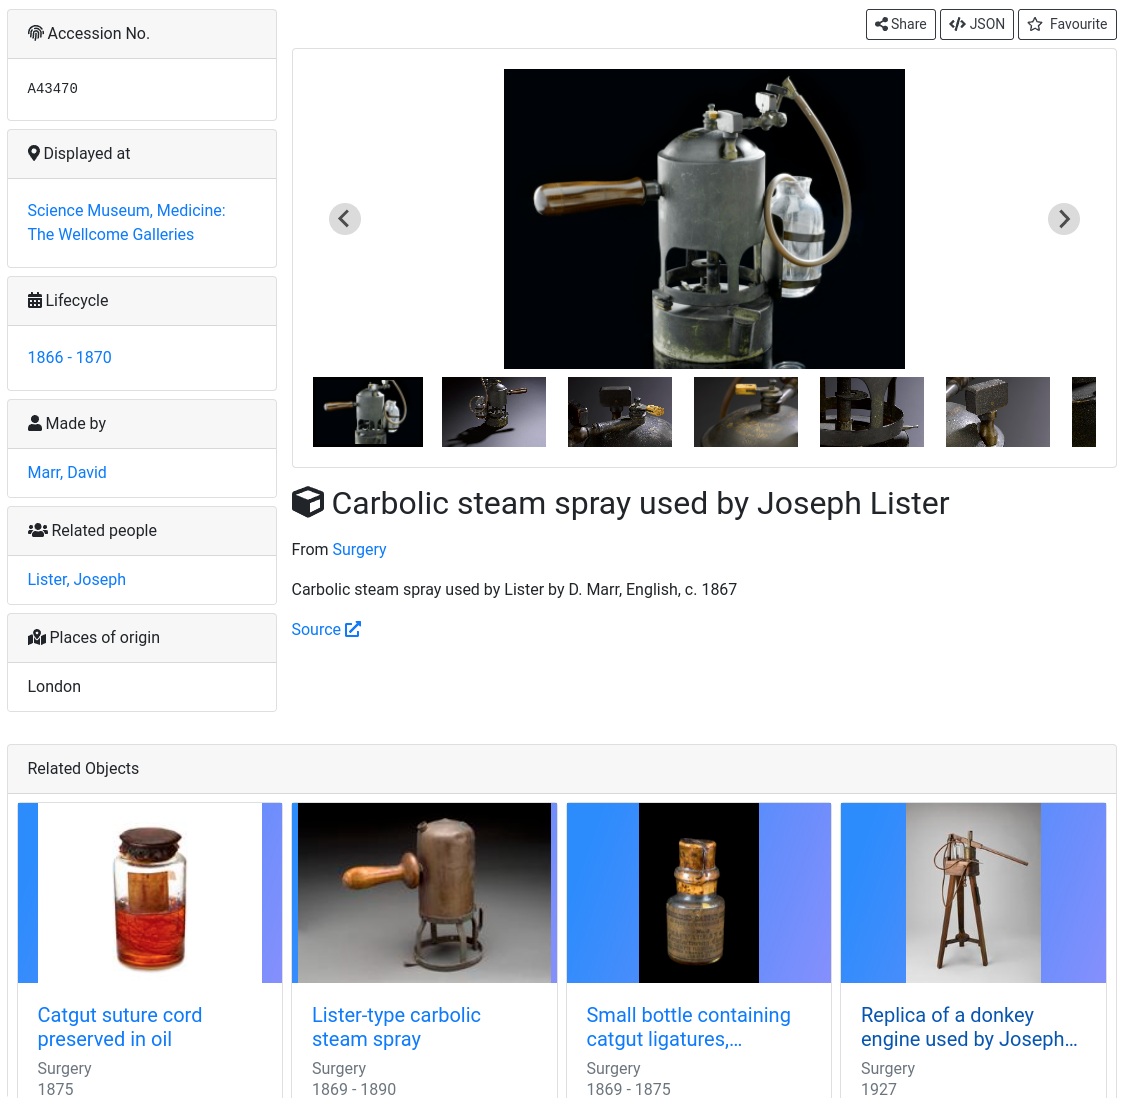1131x1098 pixels.
Task: Click the fingerprint icon by Accession No.
Action: click(x=35, y=32)
